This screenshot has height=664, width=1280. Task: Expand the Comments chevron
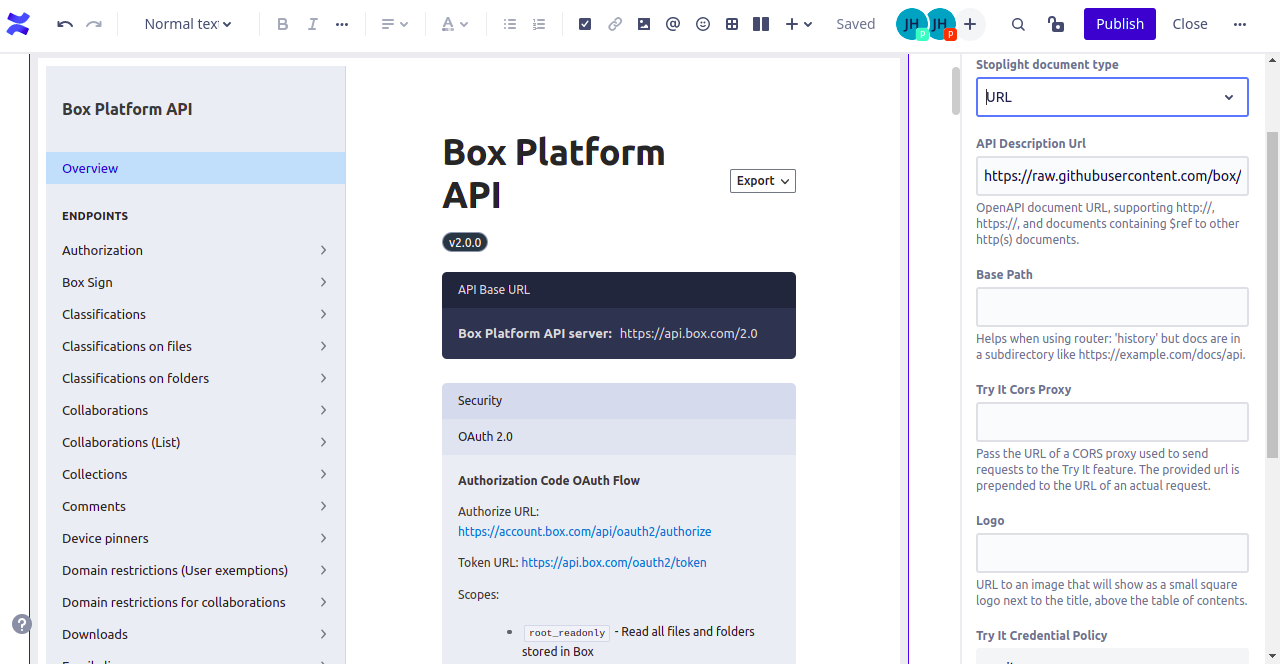323,506
